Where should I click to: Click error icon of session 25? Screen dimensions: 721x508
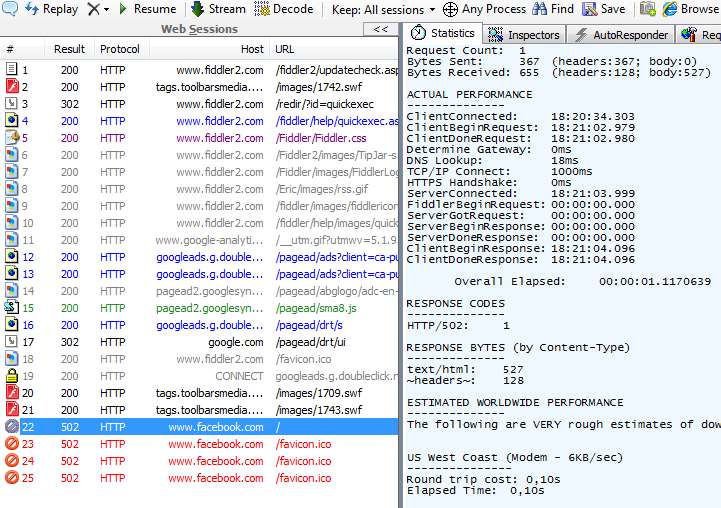point(11,478)
